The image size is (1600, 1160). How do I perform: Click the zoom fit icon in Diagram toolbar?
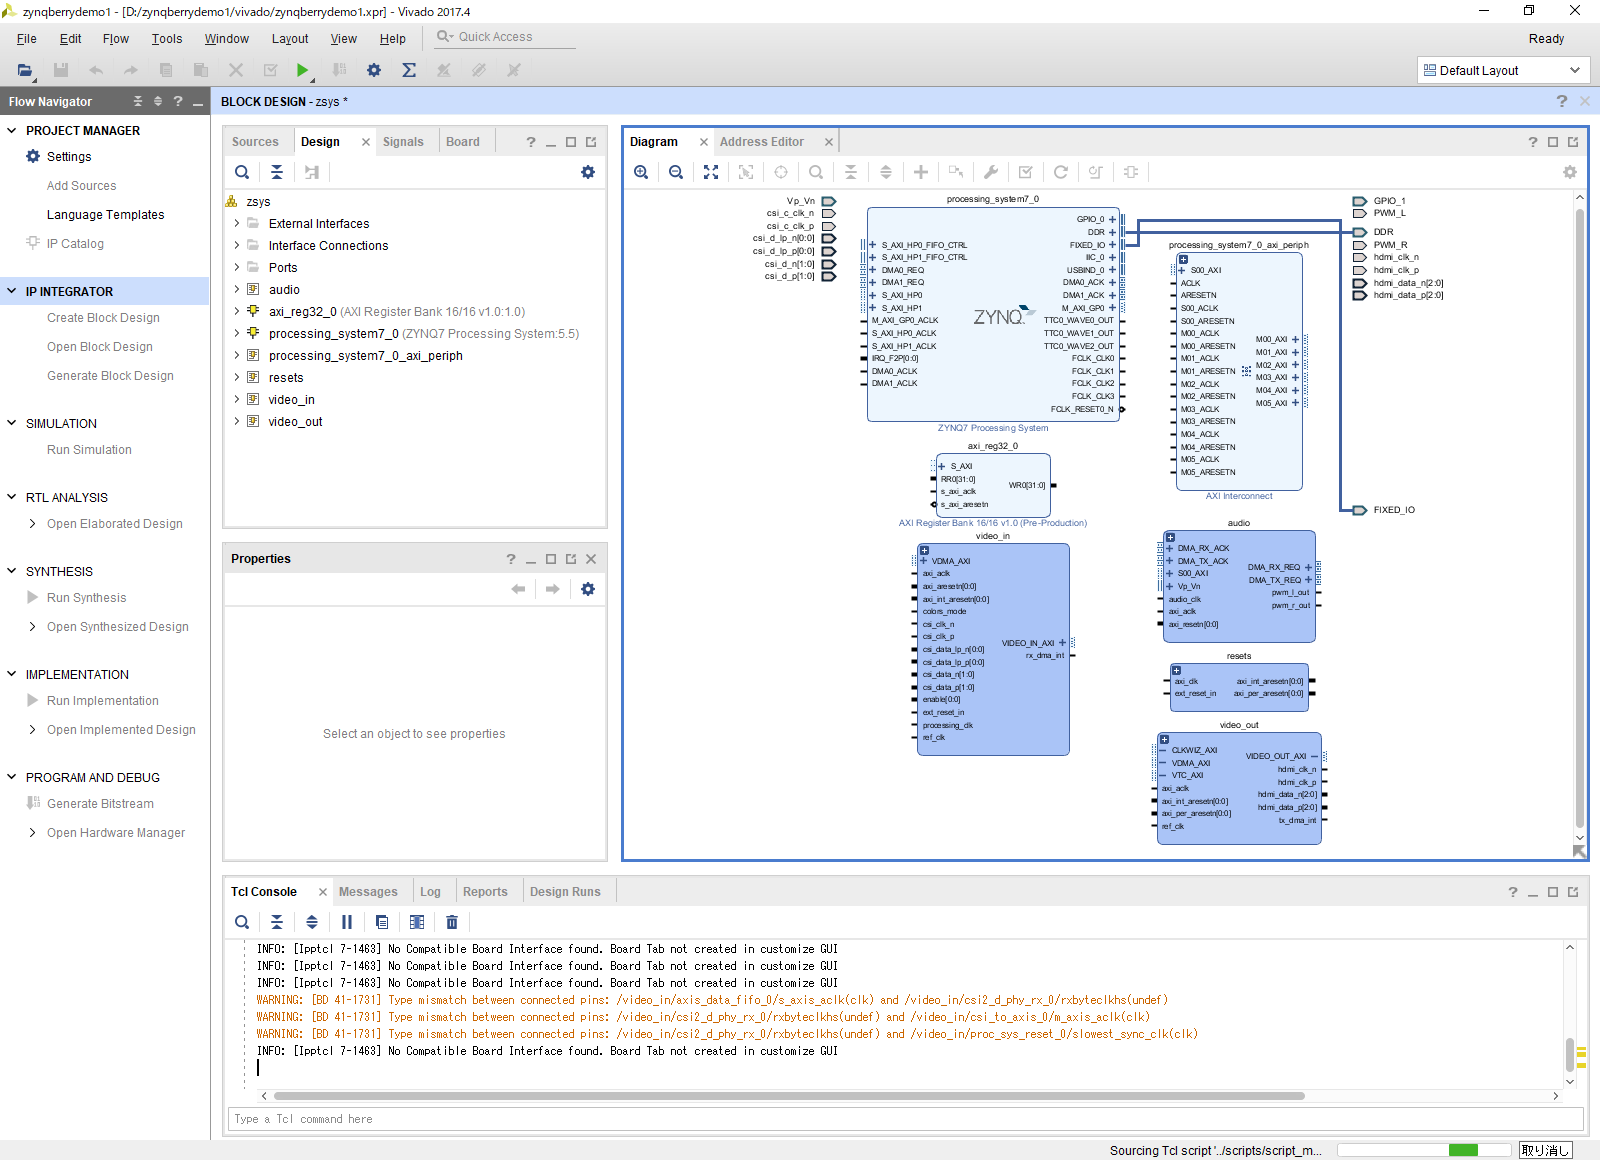tap(711, 172)
